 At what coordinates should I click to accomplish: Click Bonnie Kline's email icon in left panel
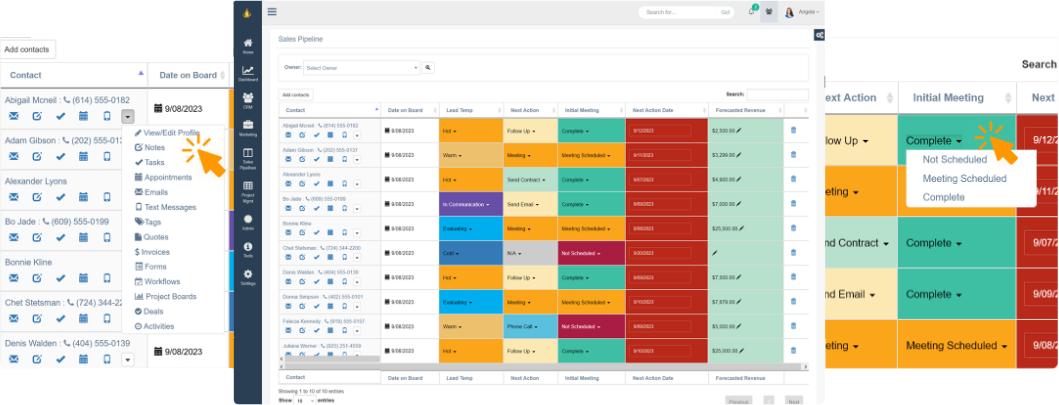point(14,278)
